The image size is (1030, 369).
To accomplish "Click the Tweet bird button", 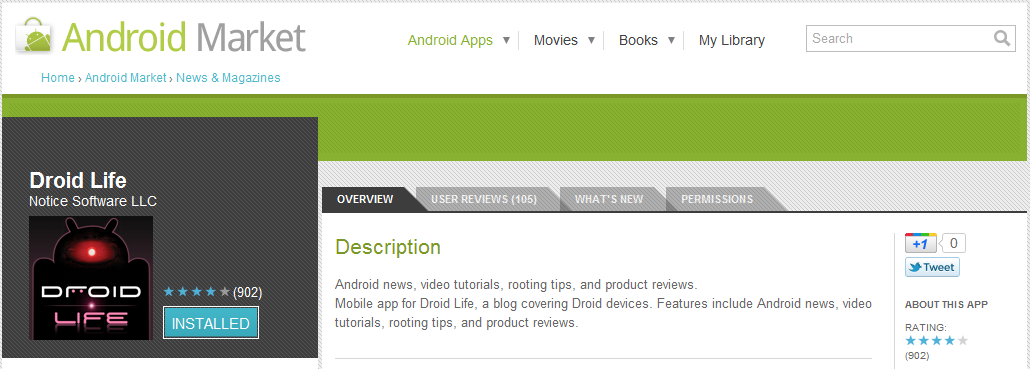I will coord(932,267).
